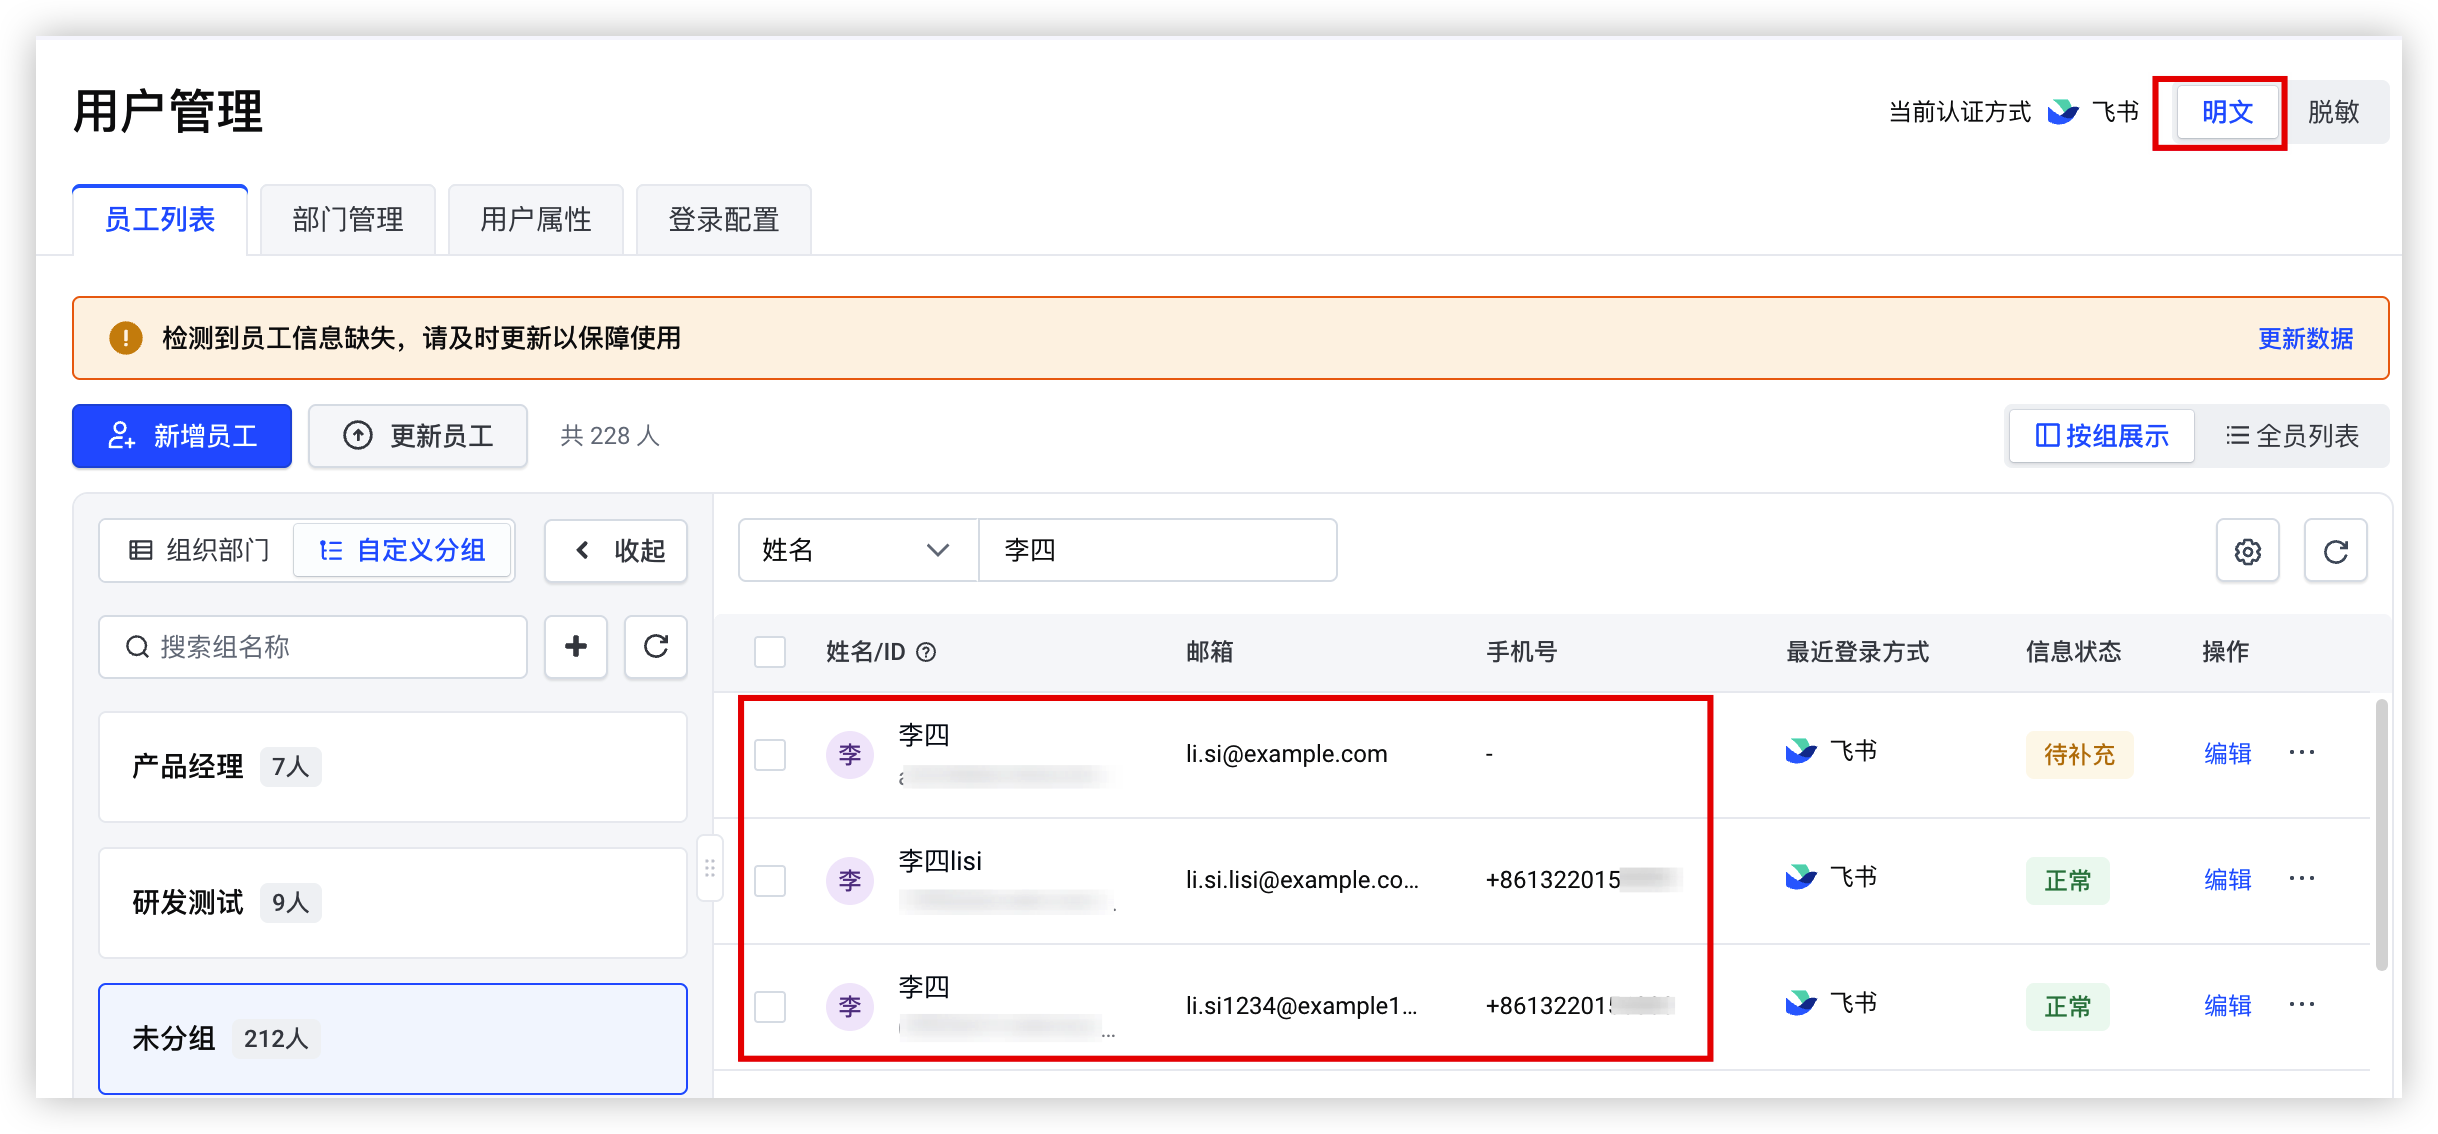Screen dimensions: 2438x1134
Task: Switch data display to 脱敏 mode
Action: point(2333,112)
